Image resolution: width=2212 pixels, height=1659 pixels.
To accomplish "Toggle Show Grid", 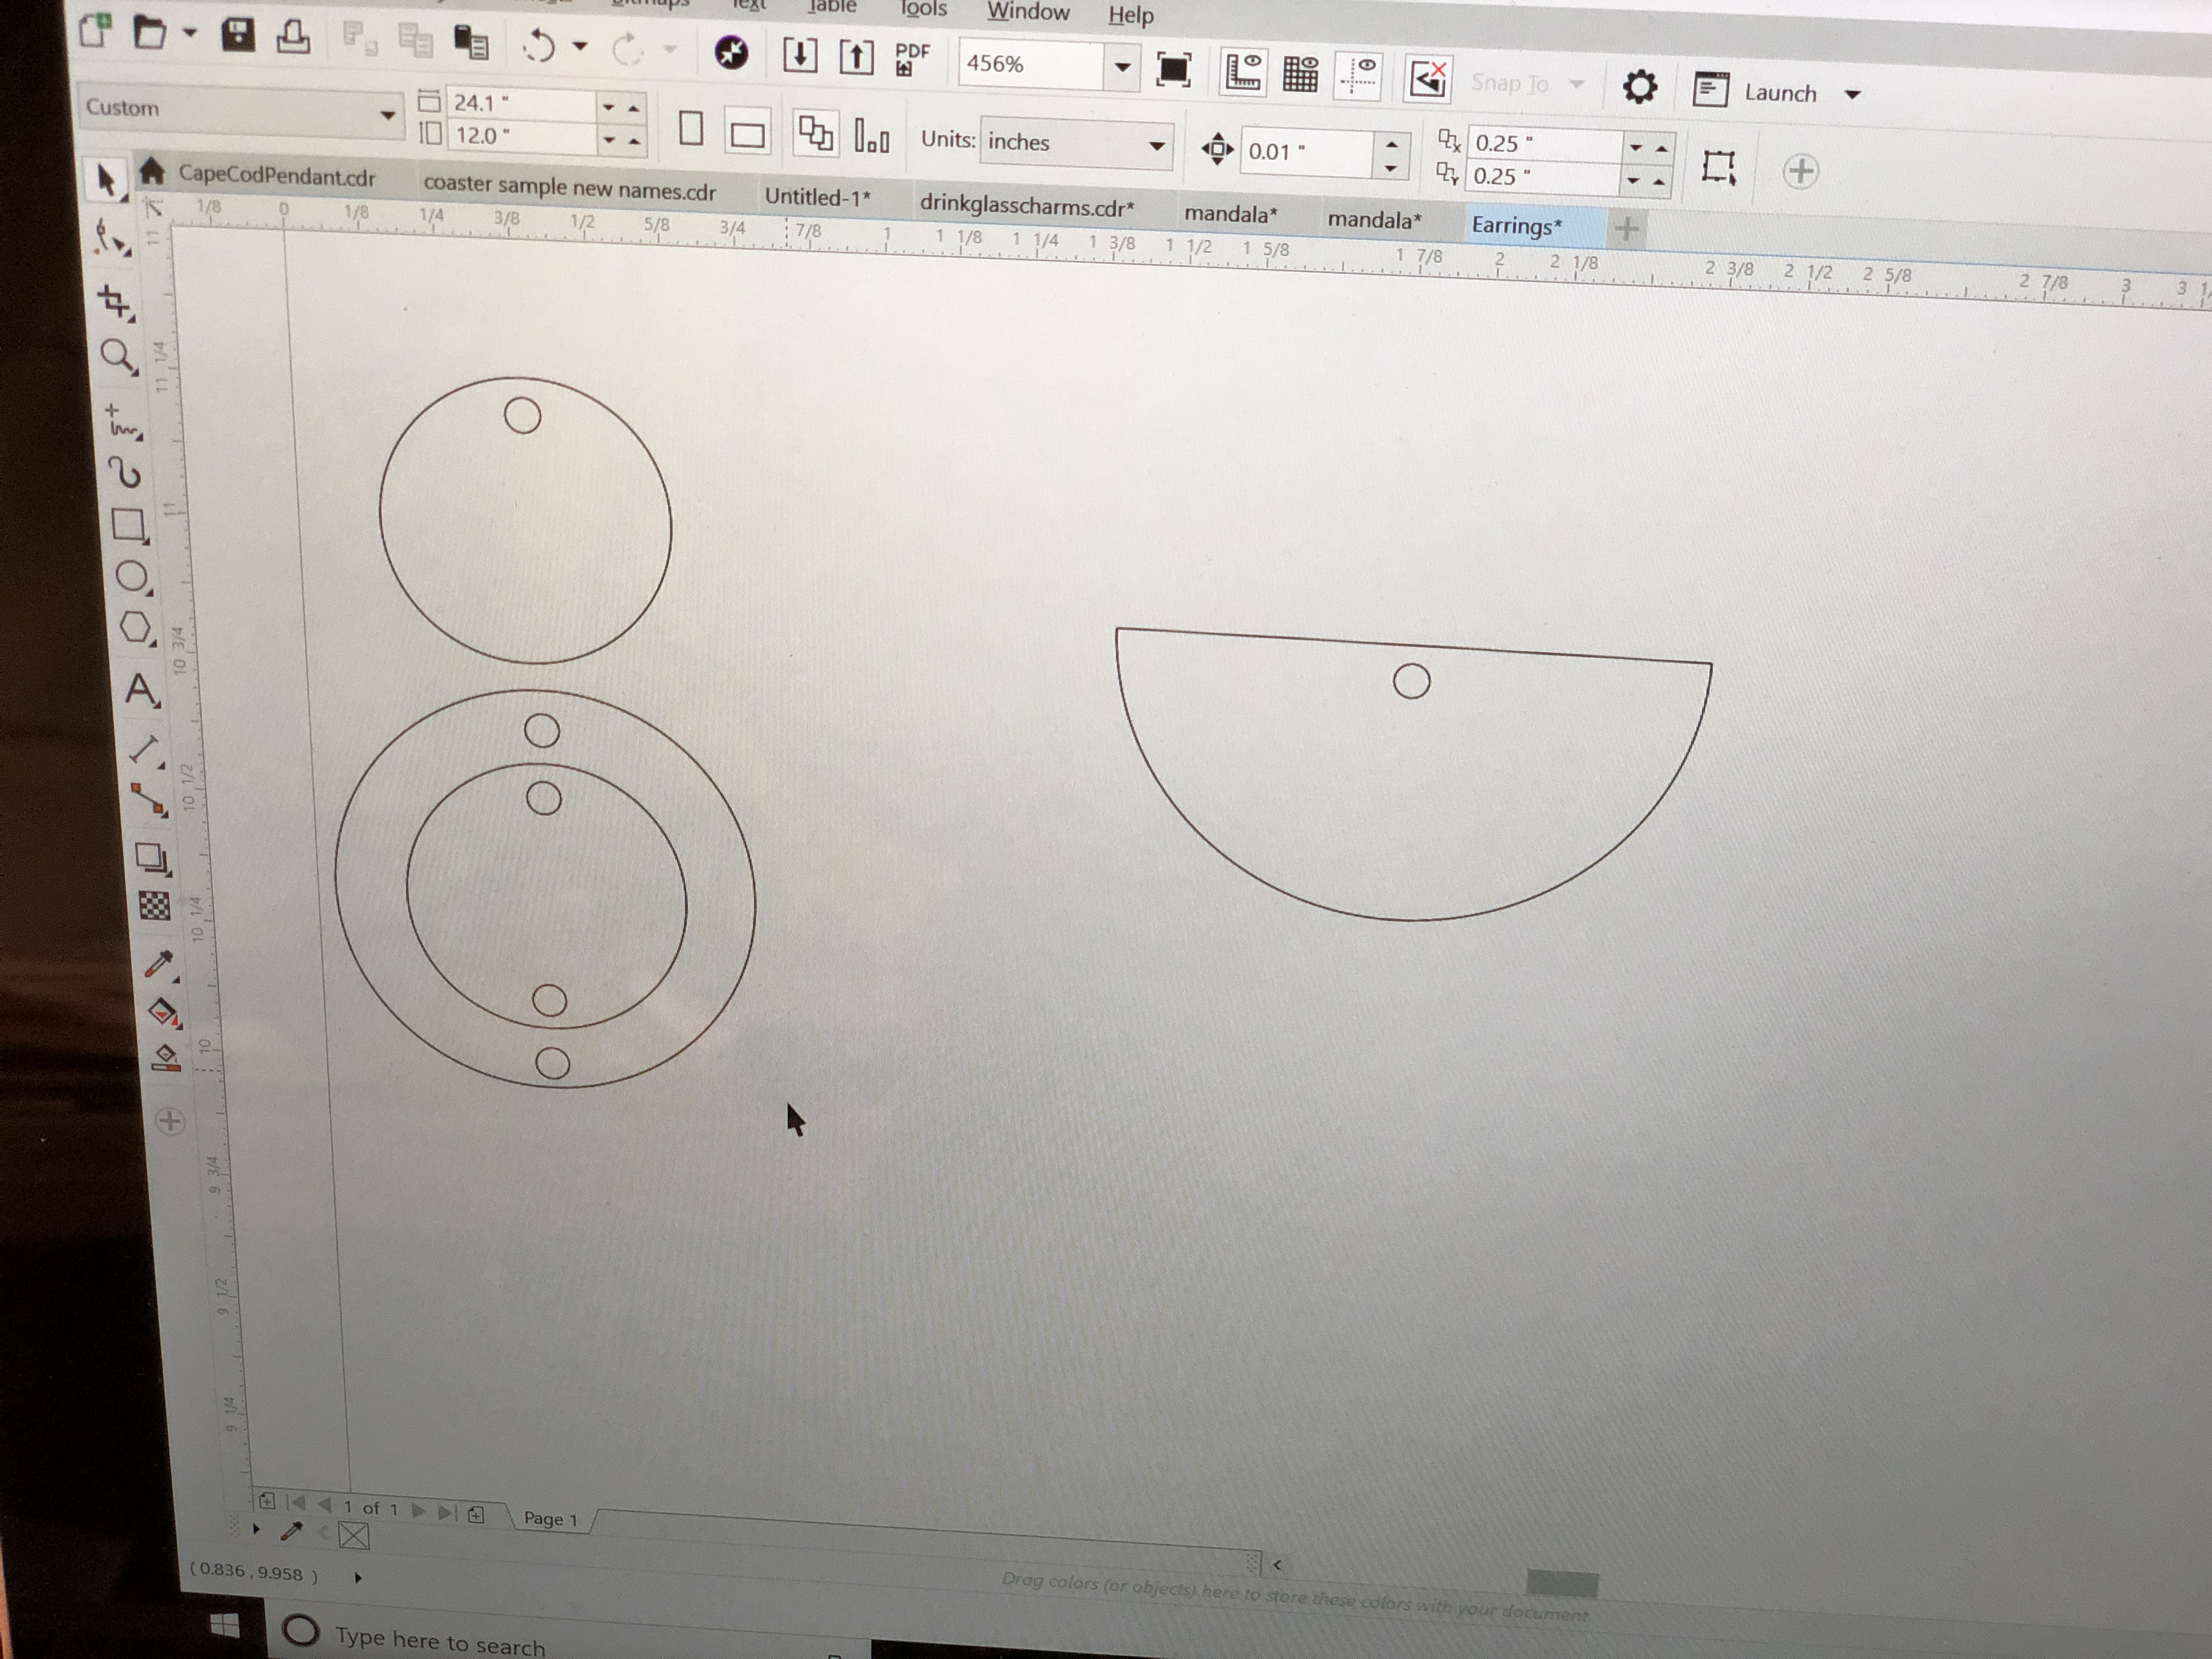I will coord(1300,74).
